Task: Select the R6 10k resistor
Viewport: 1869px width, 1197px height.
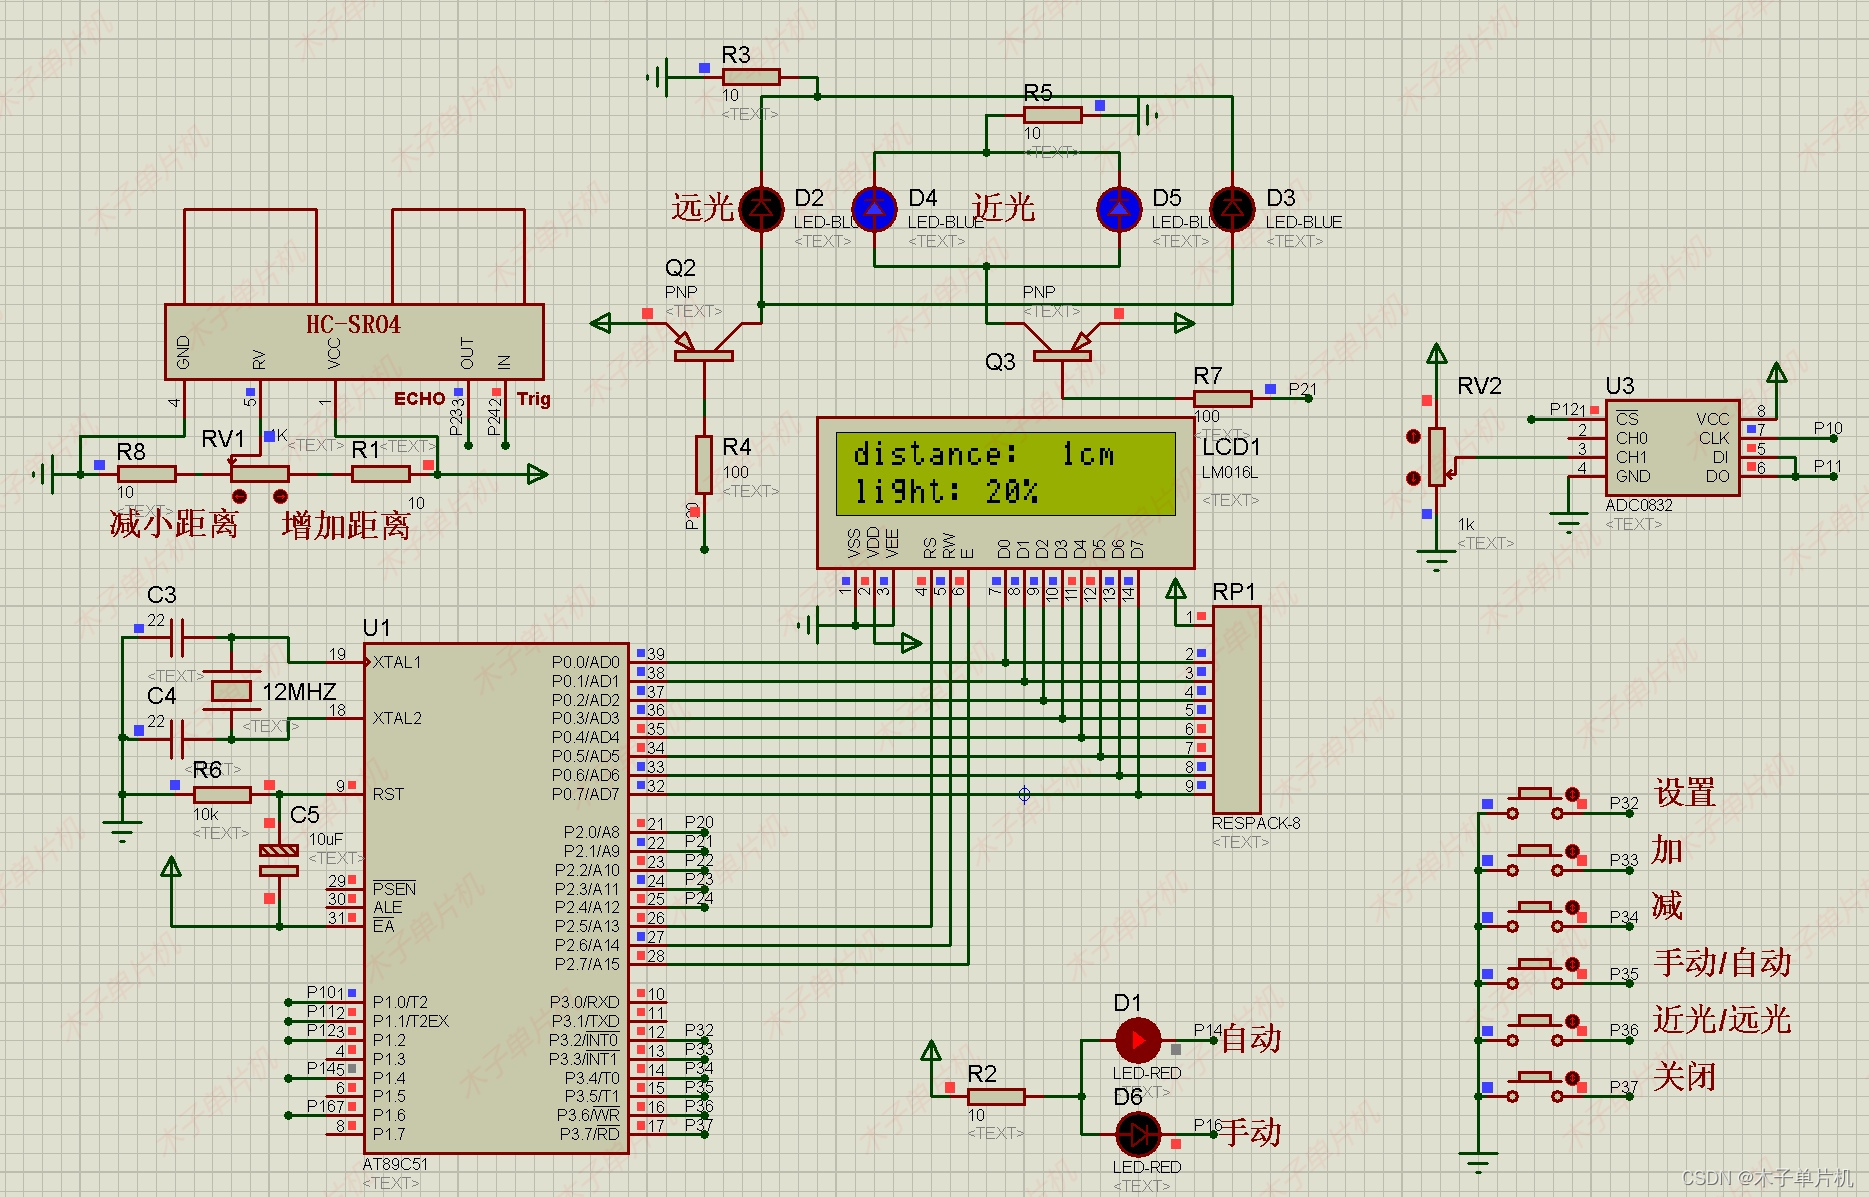Action: pos(222,794)
